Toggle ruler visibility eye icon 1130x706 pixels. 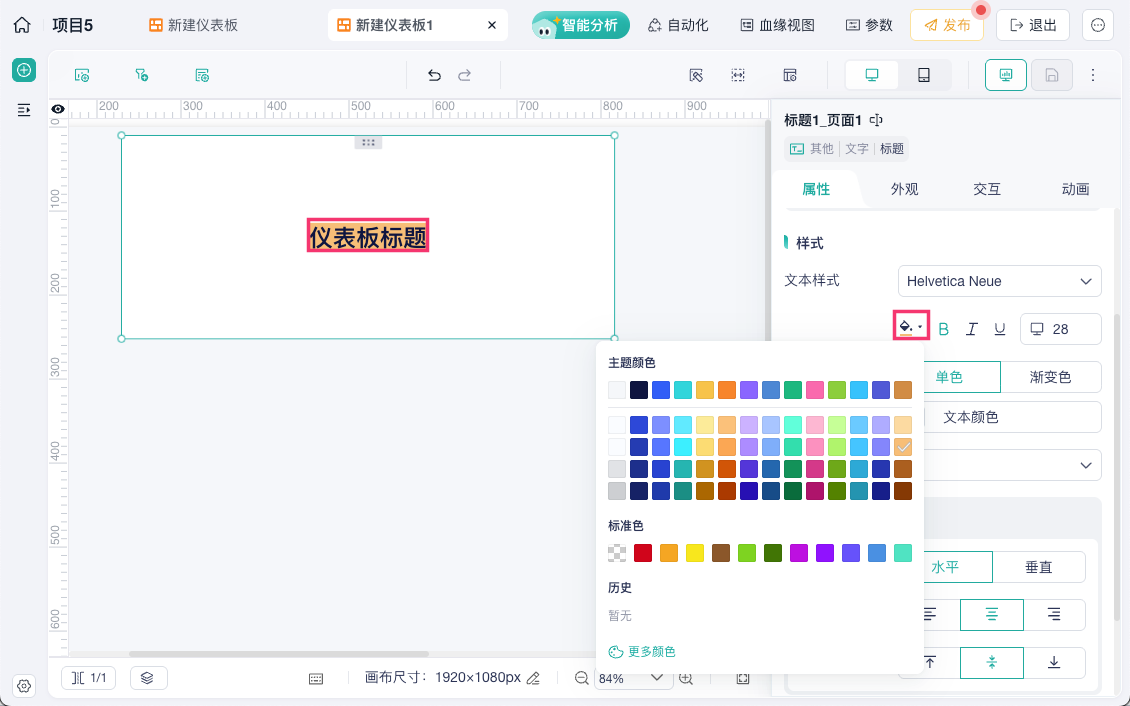58,110
